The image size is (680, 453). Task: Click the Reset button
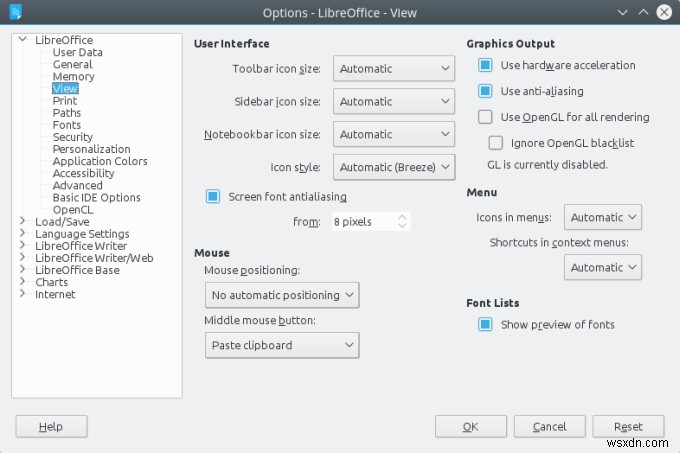tap(628, 426)
